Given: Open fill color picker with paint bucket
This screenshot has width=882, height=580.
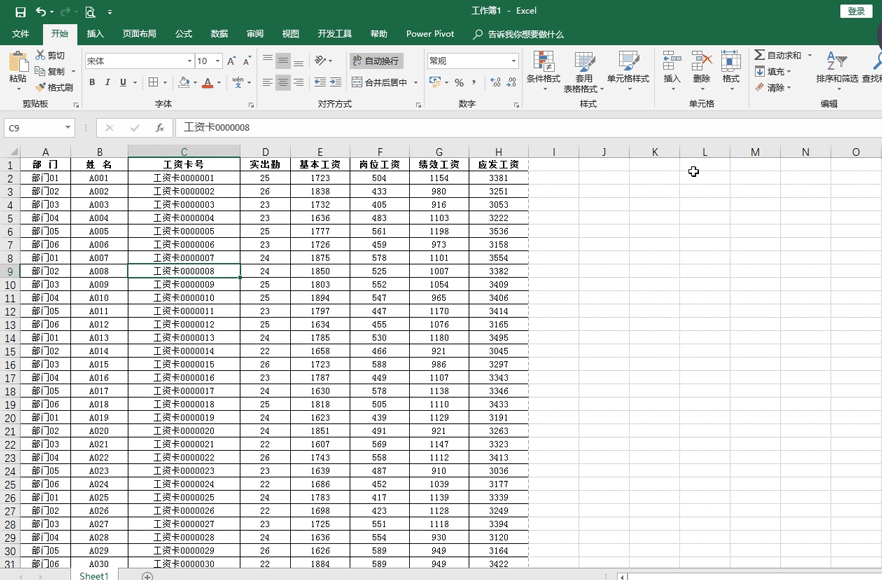Looking at the screenshot, I should coord(183,82).
